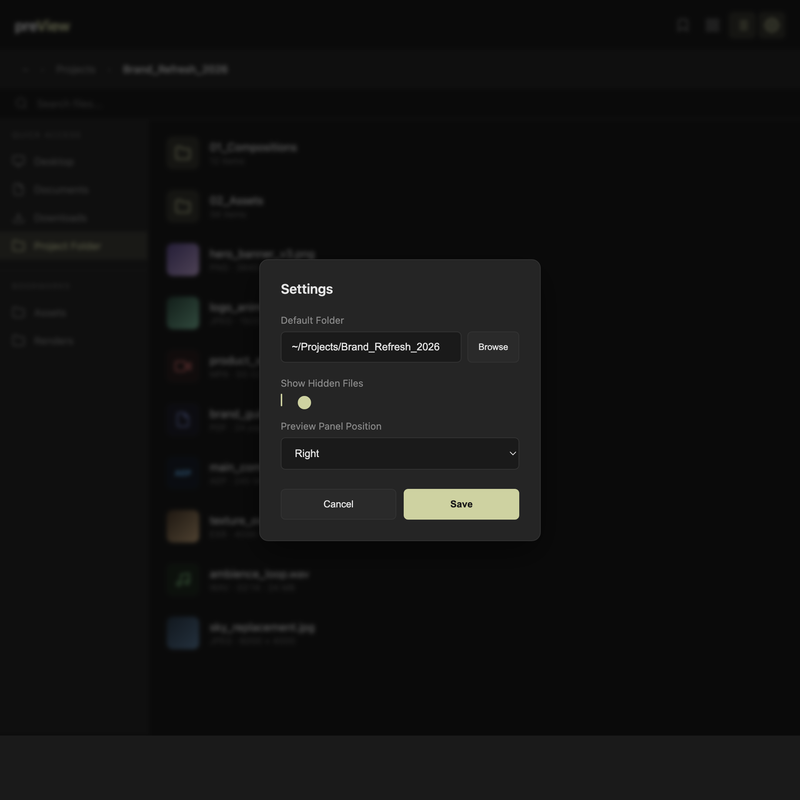Click Cancel in the Settings dialog

click(x=338, y=504)
